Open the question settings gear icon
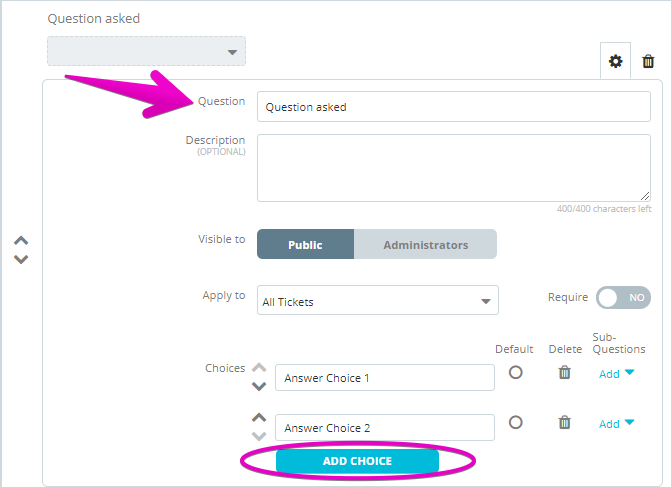672x487 pixels. pos(615,61)
